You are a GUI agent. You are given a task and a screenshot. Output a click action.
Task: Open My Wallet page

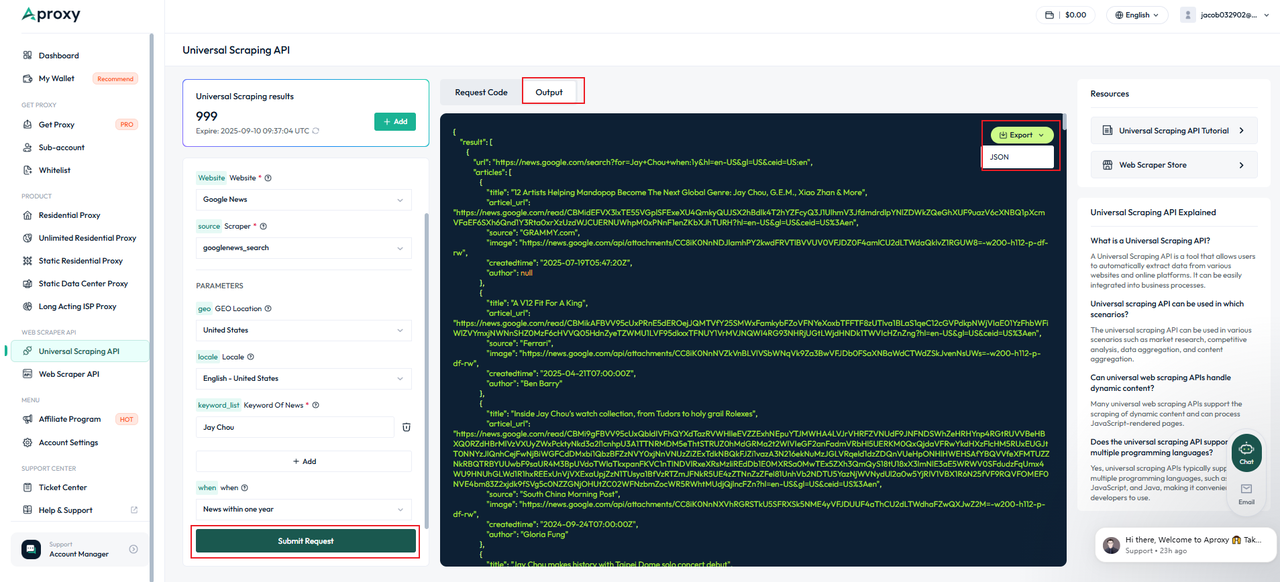56,78
